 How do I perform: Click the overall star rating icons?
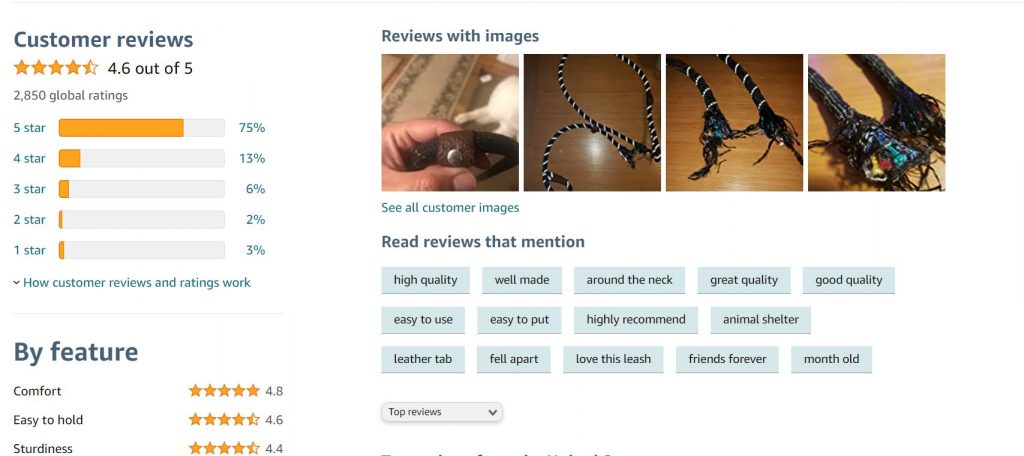56,68
